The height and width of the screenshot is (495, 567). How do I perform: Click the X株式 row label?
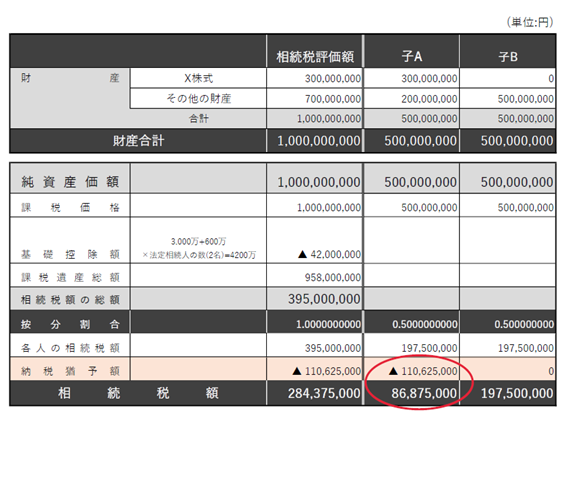(199, 78)
